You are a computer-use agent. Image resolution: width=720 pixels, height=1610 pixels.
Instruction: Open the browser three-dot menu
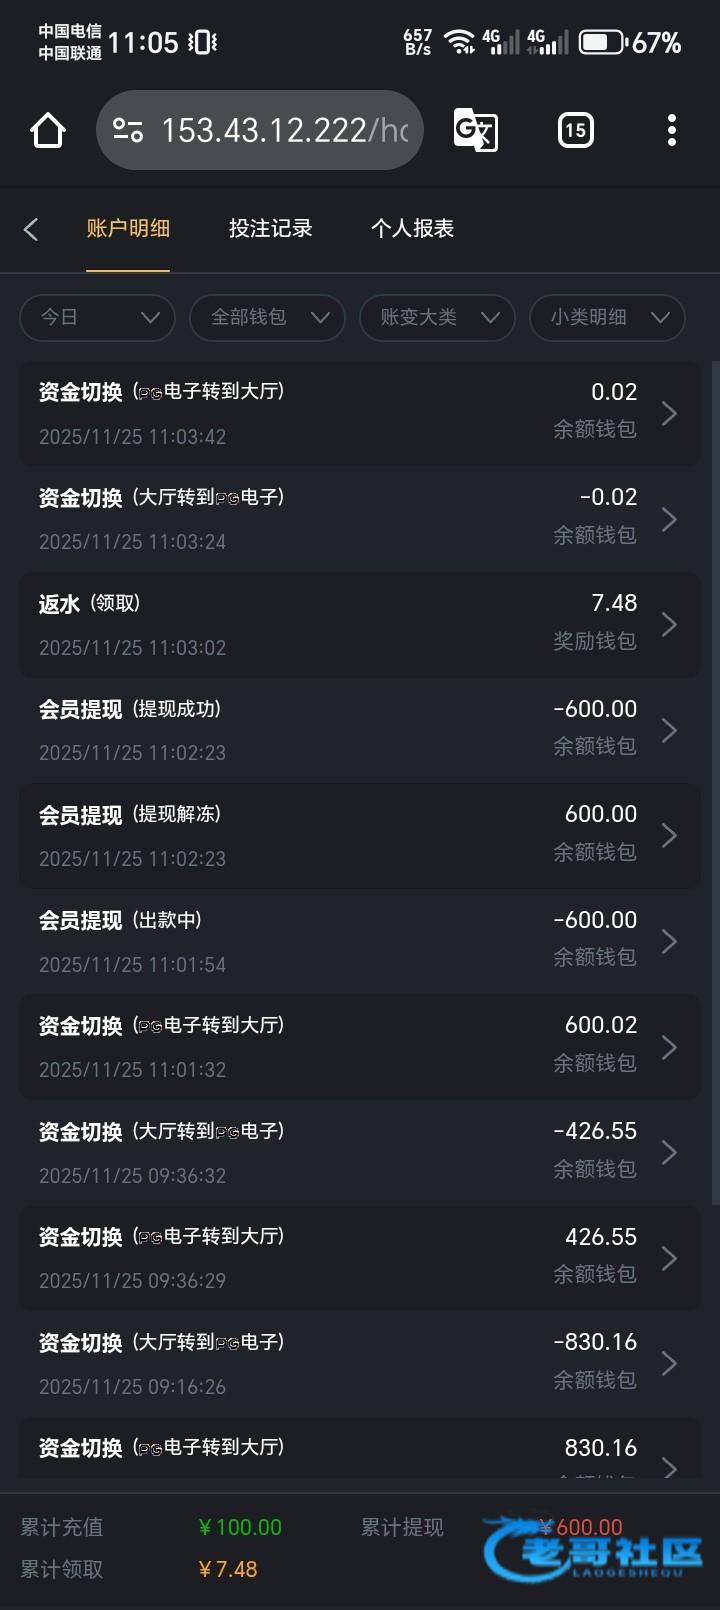coord(671,130)
